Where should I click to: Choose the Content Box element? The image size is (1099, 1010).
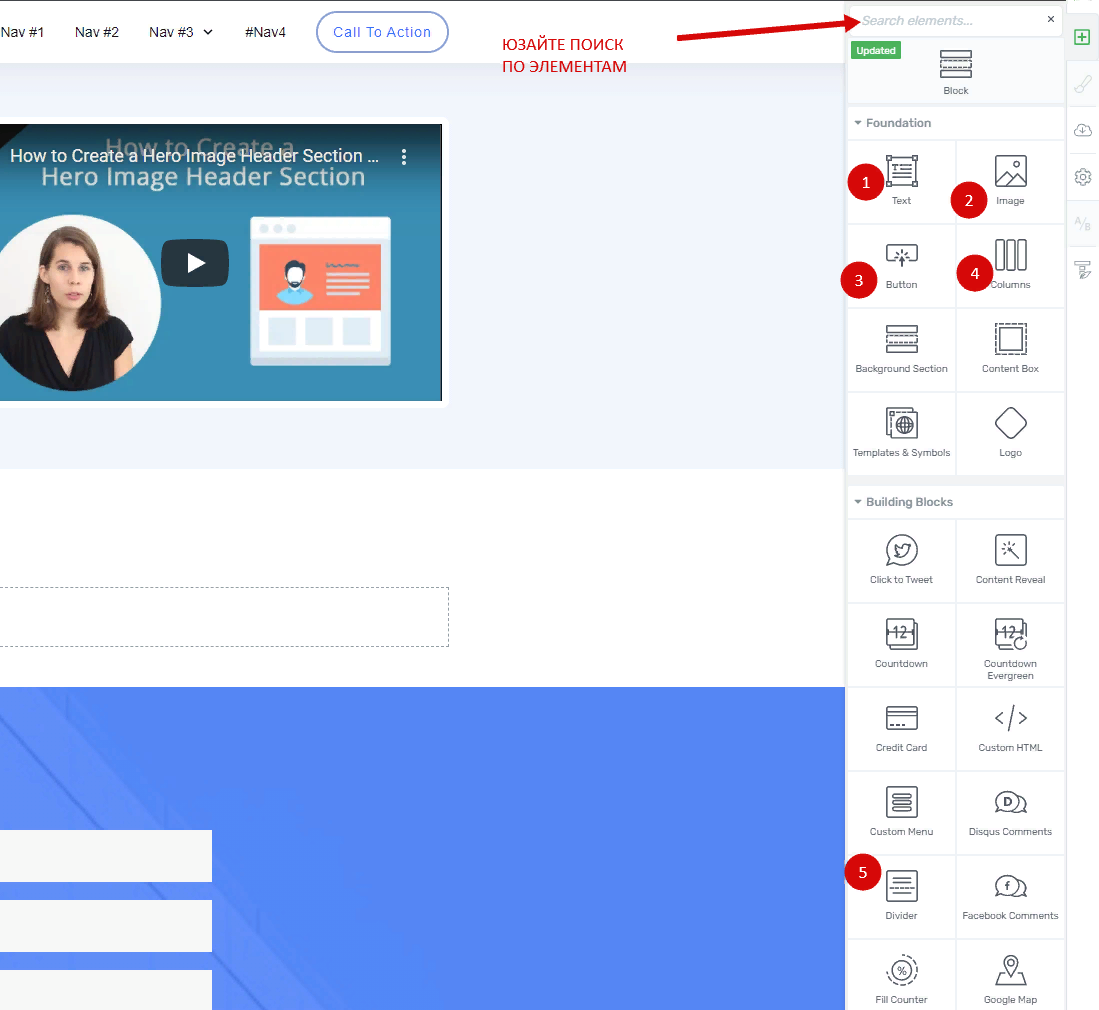point(1010,350)
